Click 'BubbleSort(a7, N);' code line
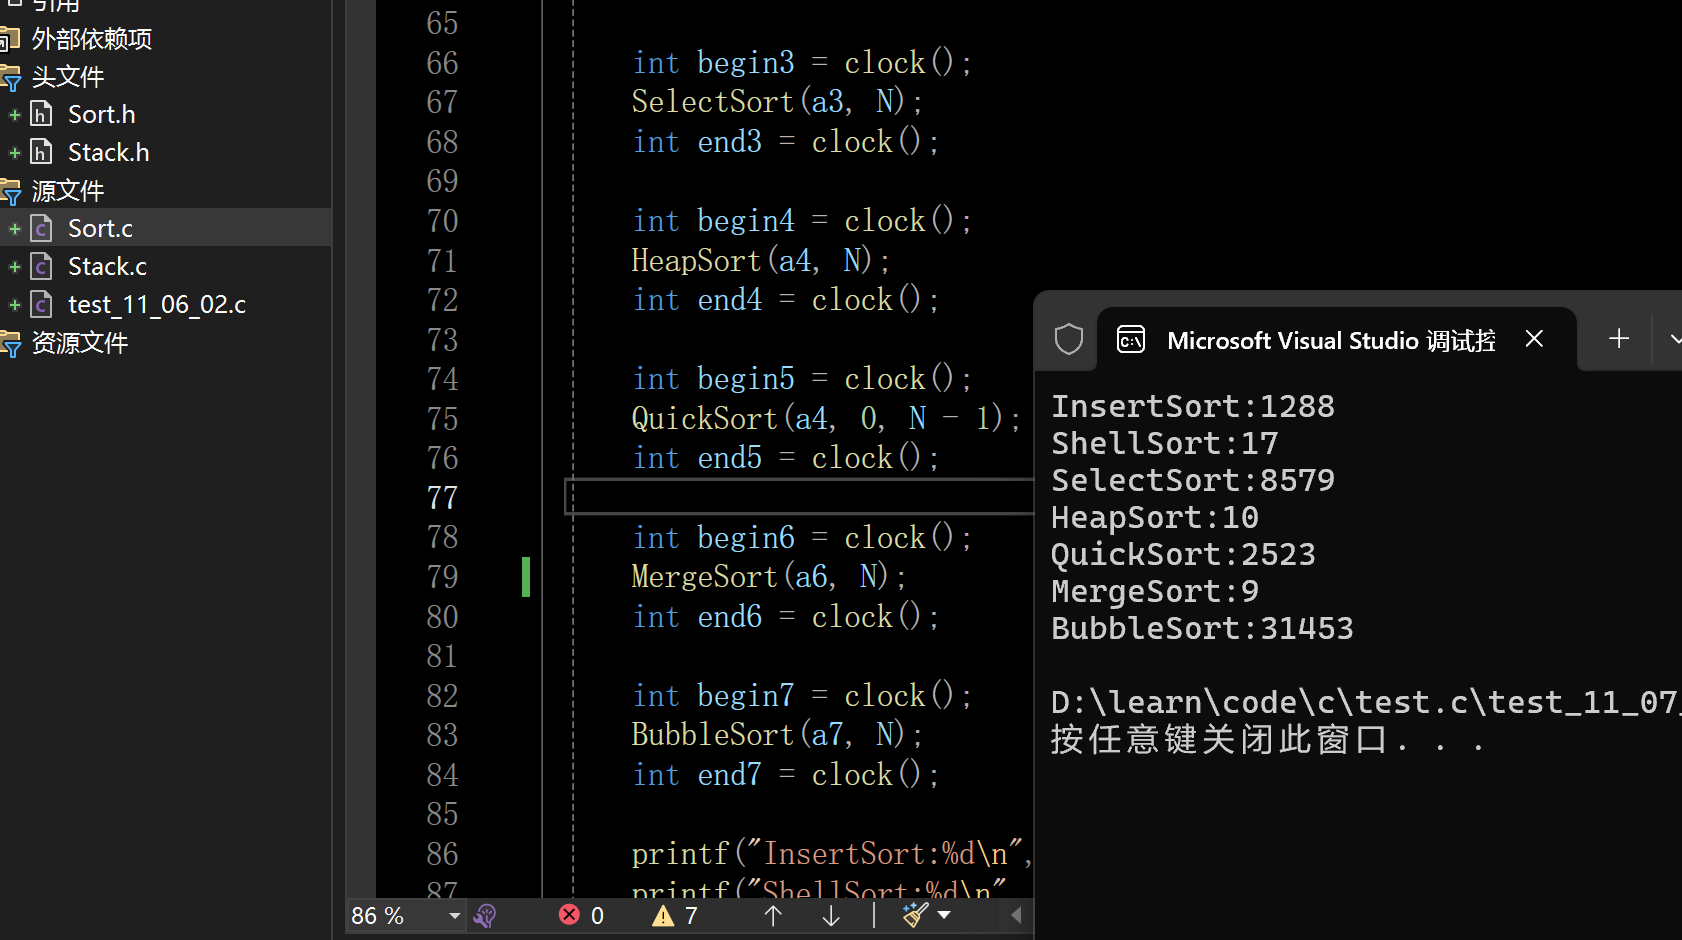1682x940 pixels. (x=777, y=735)
